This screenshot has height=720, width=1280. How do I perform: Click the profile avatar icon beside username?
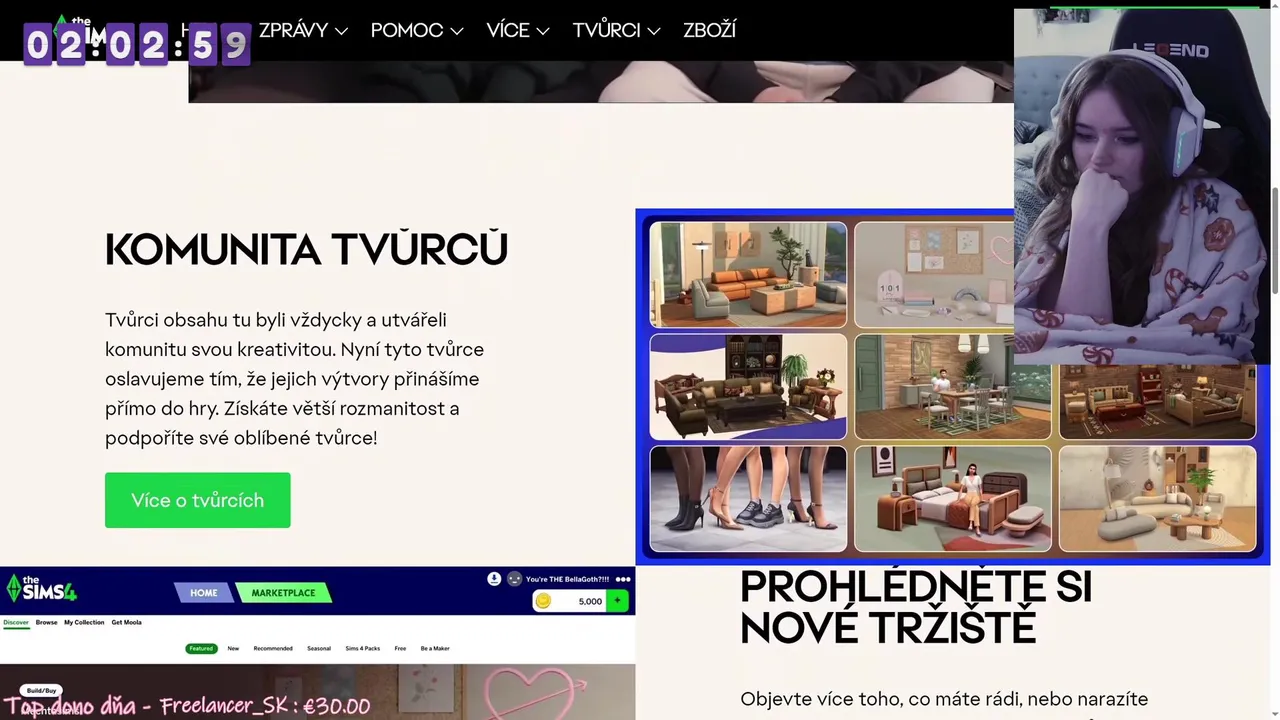coord(514,579)
